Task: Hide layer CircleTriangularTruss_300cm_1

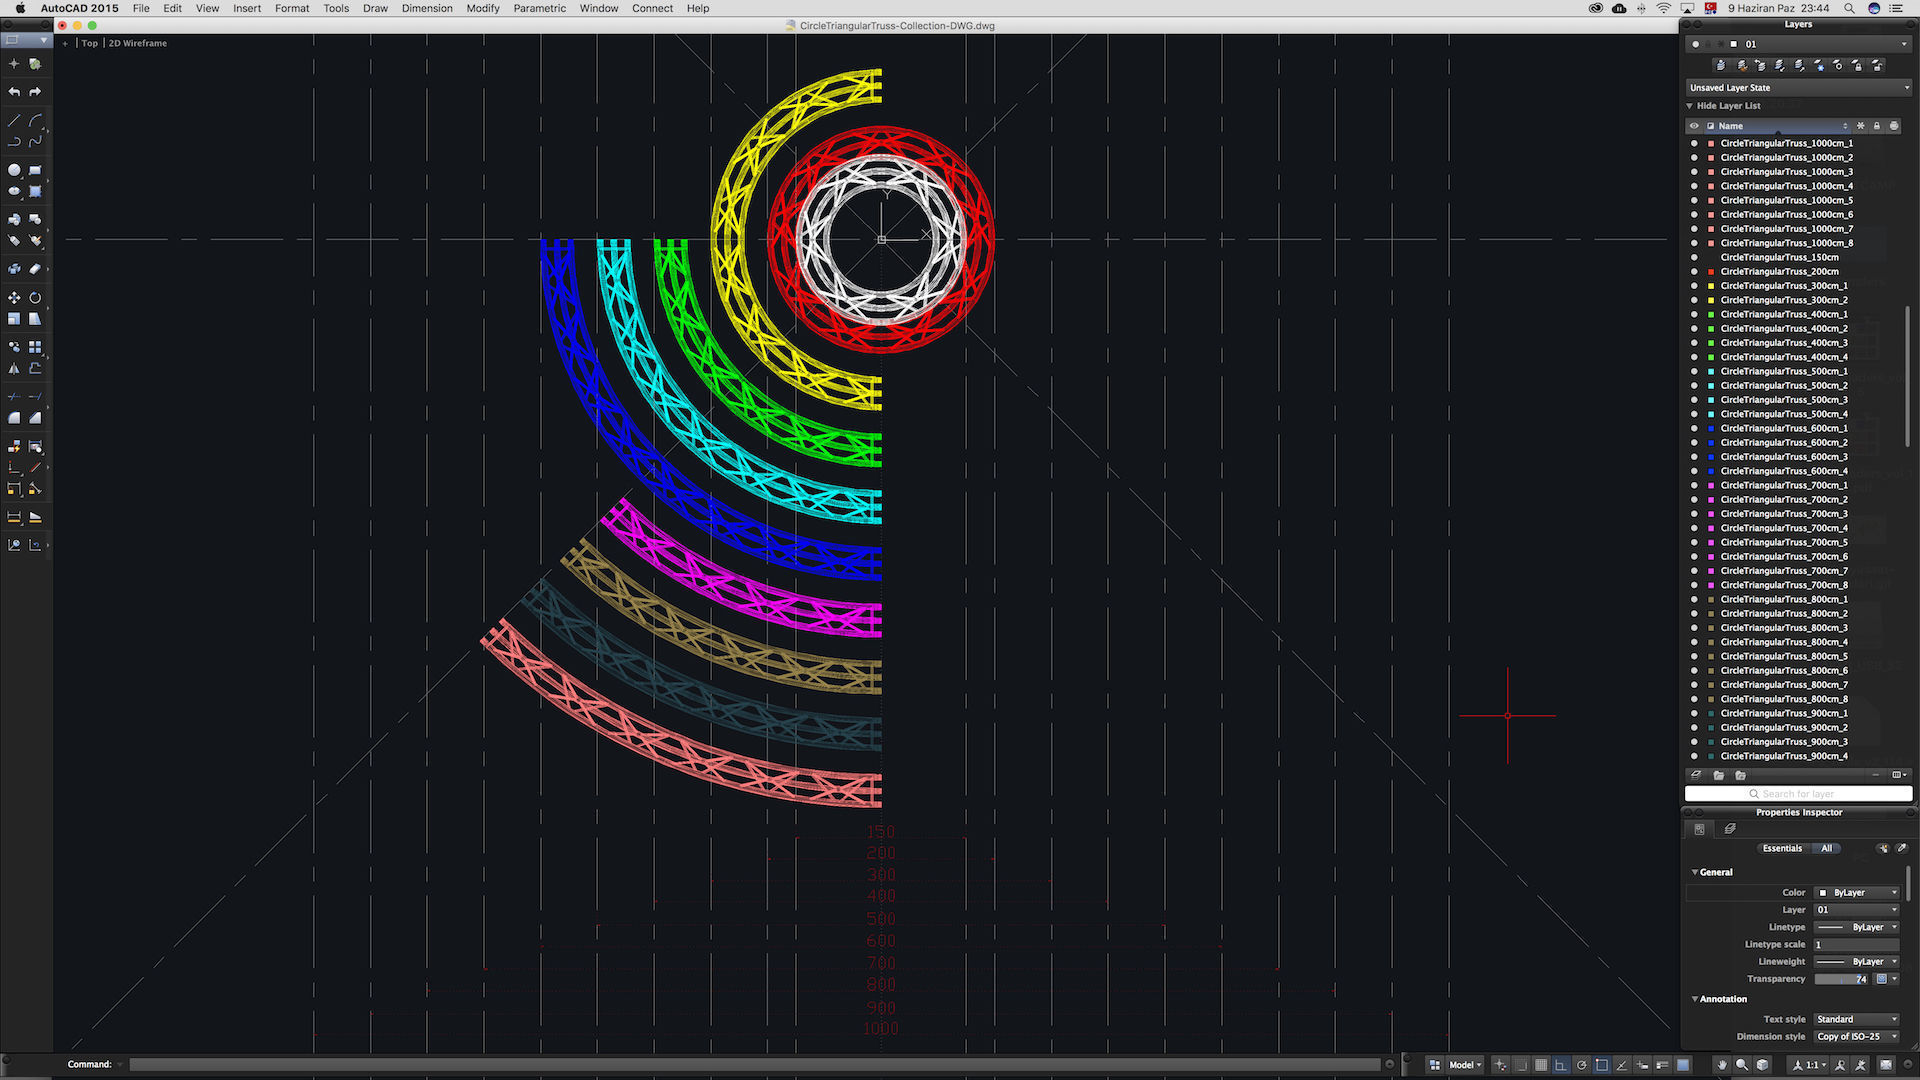Action: [x=1694, y=286]
